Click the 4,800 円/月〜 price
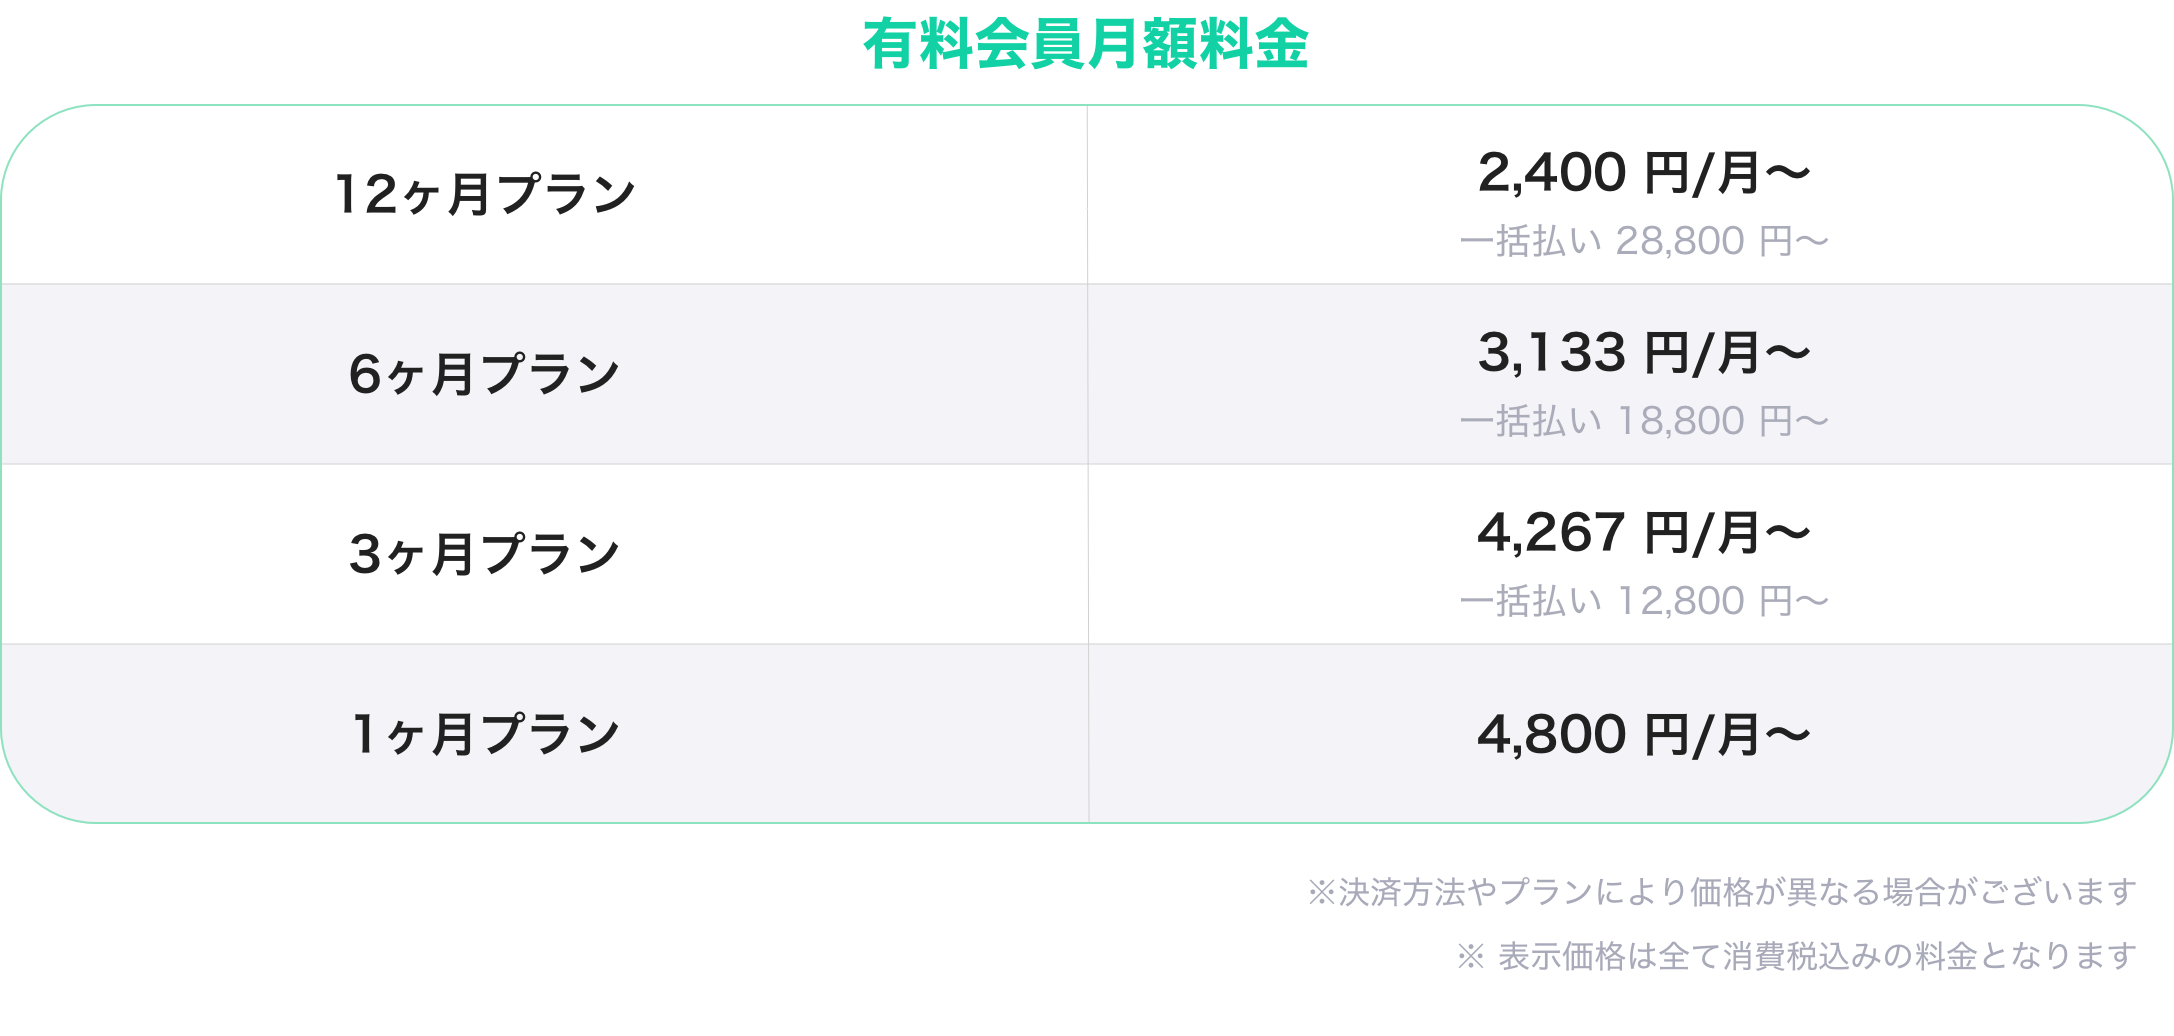The width and height of the screenshot is (2174, 1036). click(1644, 735)
